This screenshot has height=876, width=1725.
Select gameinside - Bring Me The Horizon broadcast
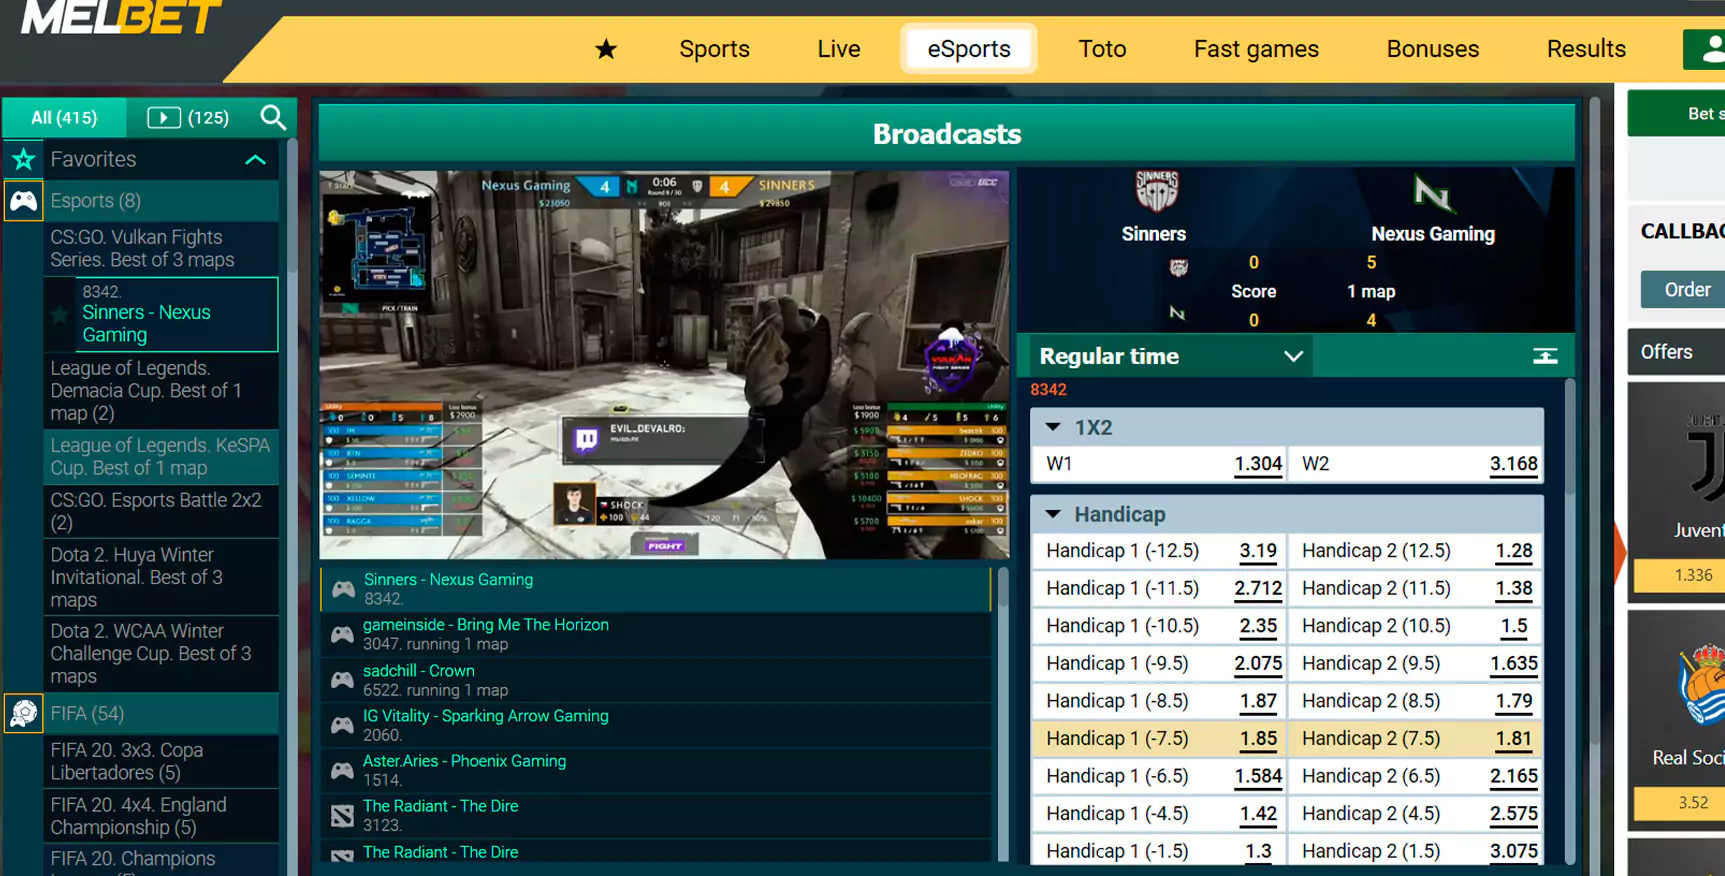pos(655,634)
